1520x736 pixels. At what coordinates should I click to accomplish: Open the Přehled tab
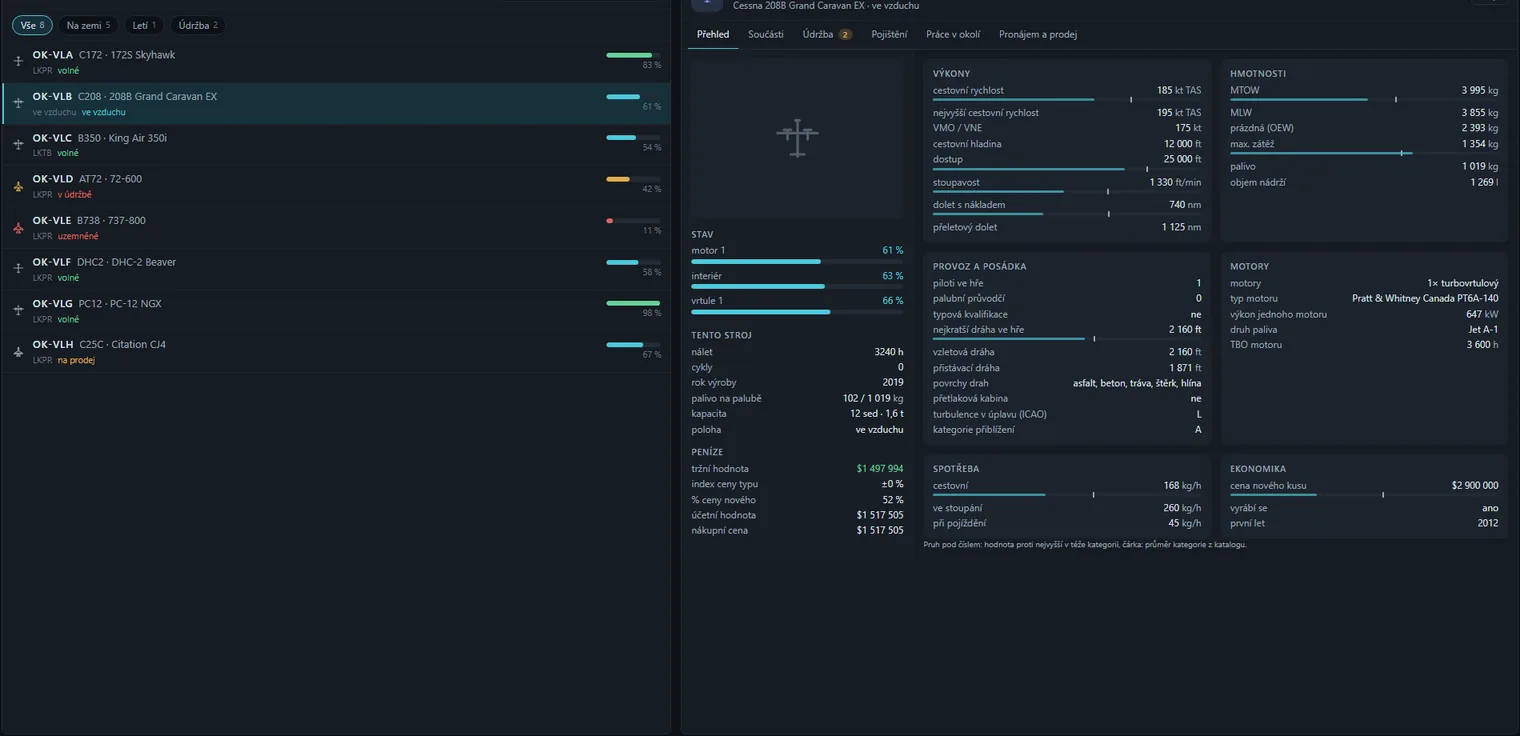[713, 34]
